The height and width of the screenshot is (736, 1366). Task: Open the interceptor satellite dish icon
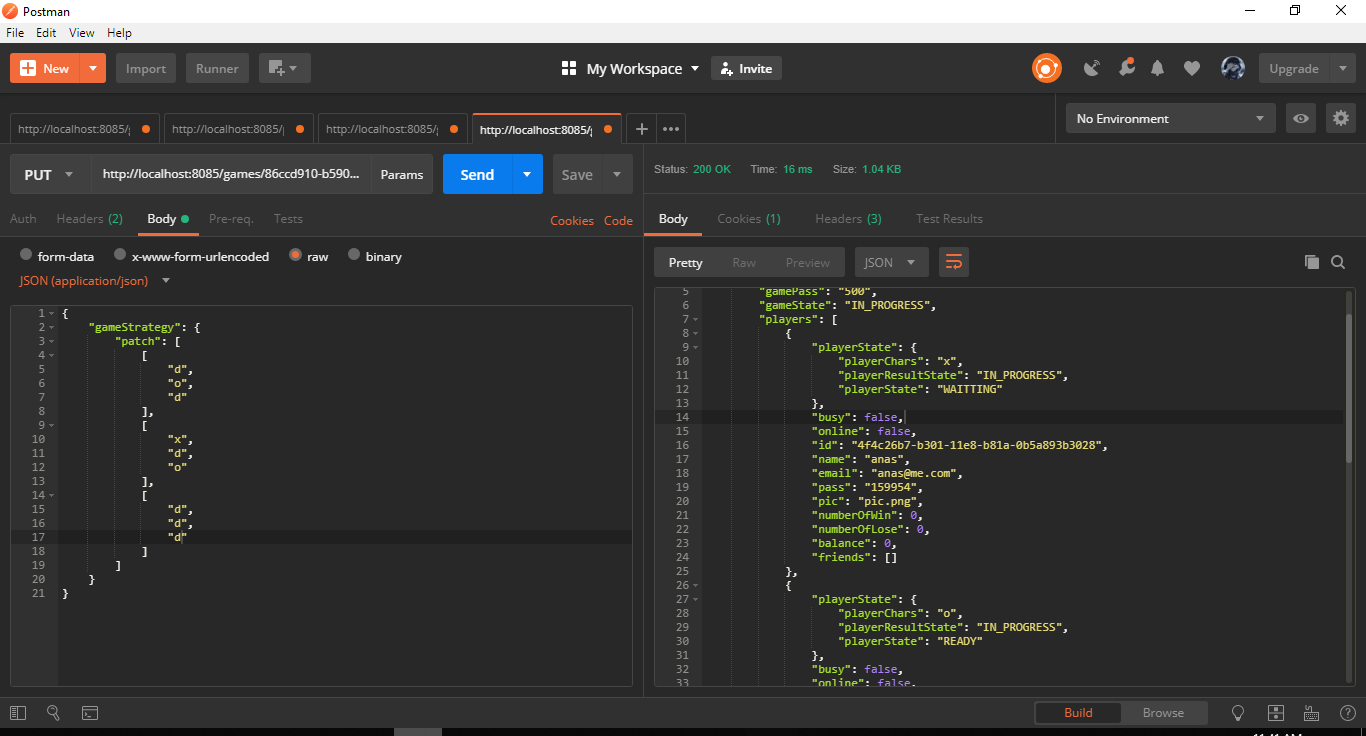[x=1092, y=68]
